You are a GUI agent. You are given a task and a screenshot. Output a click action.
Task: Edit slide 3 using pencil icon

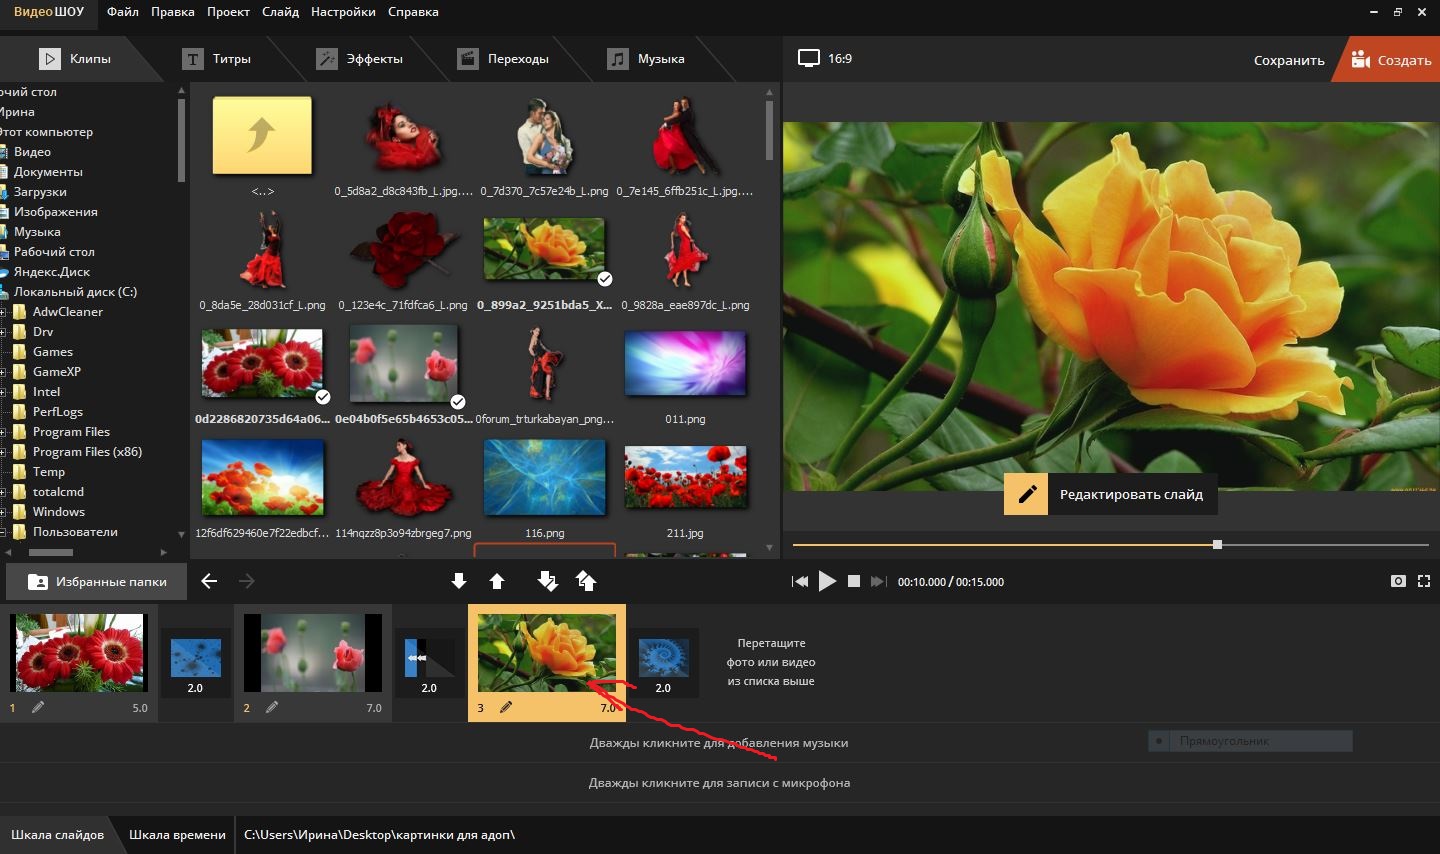(506, 707)
